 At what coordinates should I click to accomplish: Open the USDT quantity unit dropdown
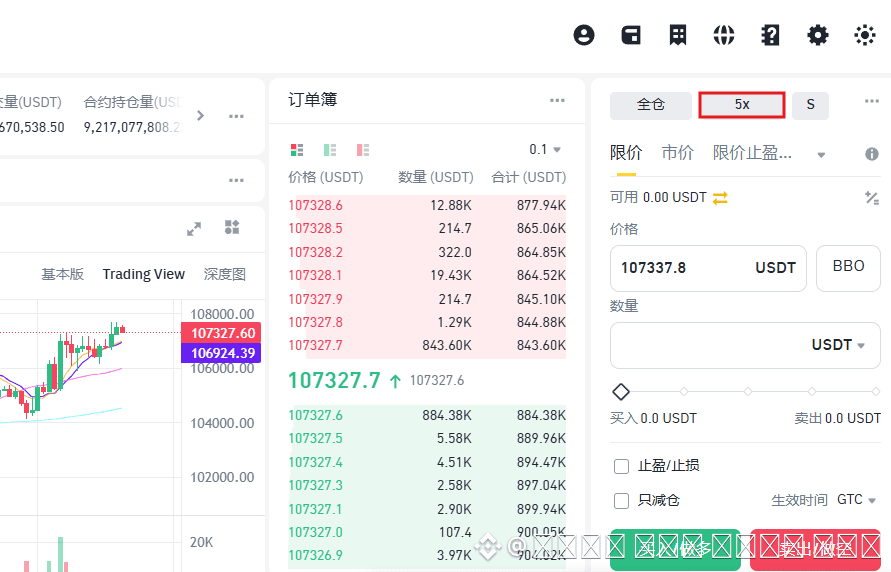[838, 345]
